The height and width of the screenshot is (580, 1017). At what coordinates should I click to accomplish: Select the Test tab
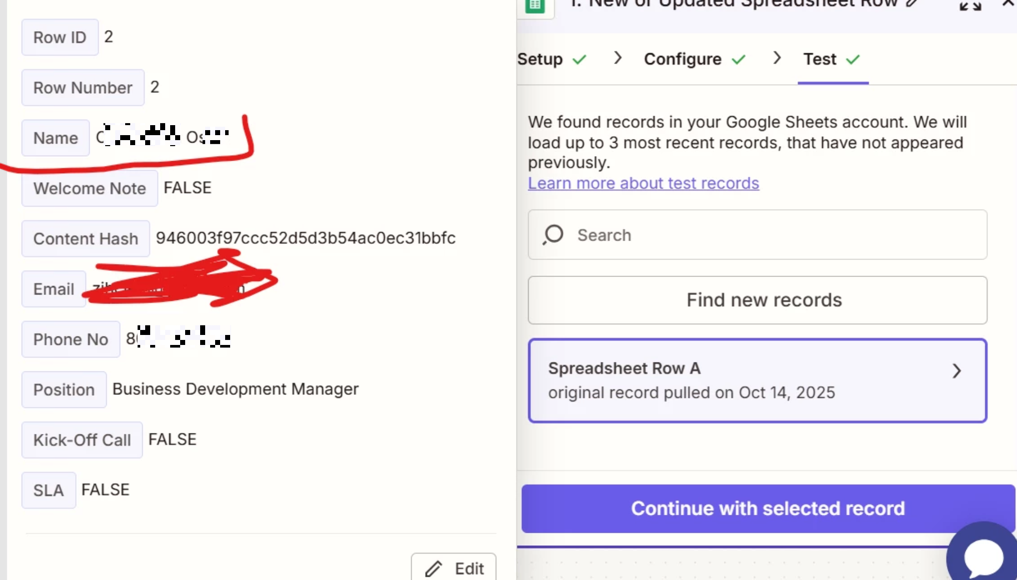click(x=820, y=59)
